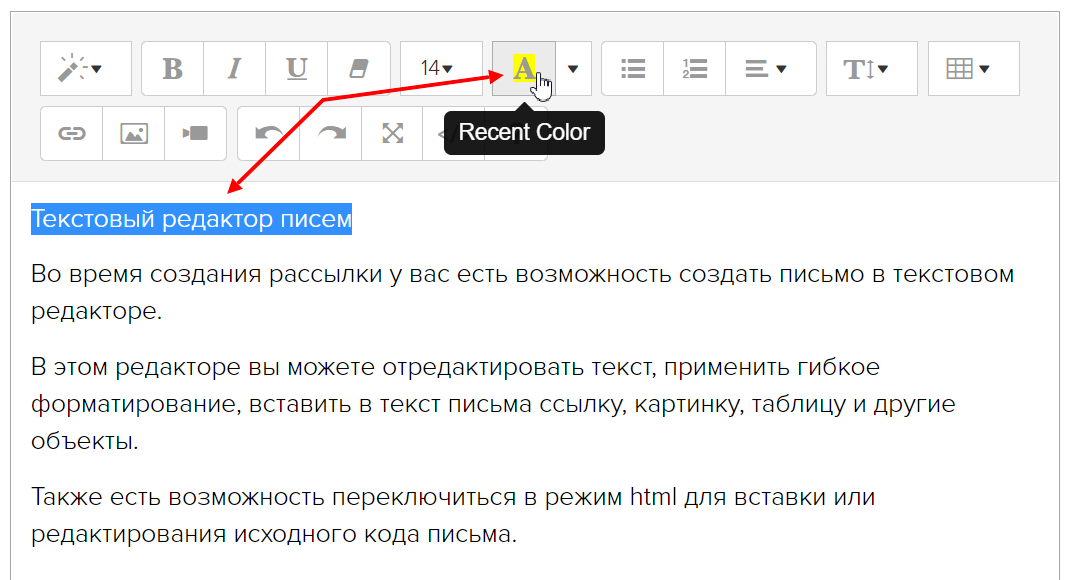Open the insert table dropdown

(973, 69)
